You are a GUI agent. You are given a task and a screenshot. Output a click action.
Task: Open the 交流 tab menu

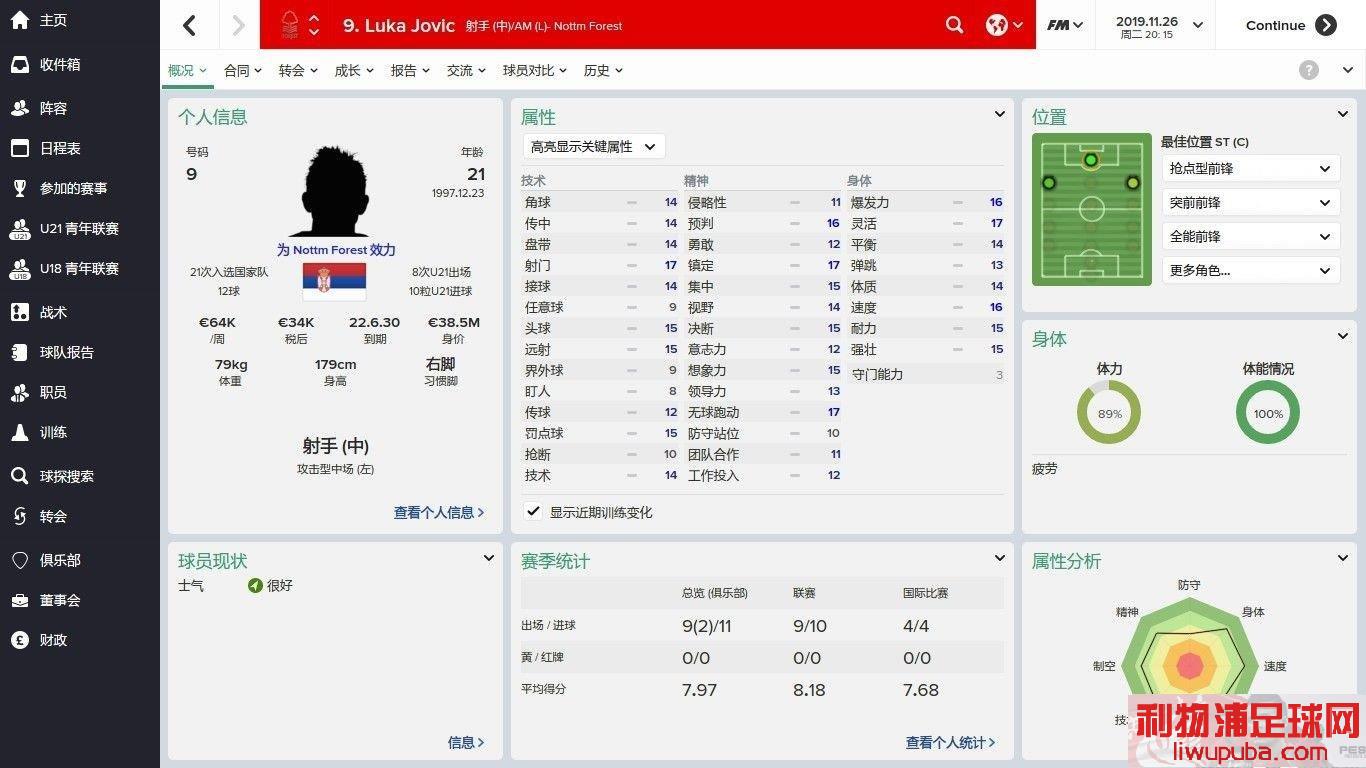(466, 70)
